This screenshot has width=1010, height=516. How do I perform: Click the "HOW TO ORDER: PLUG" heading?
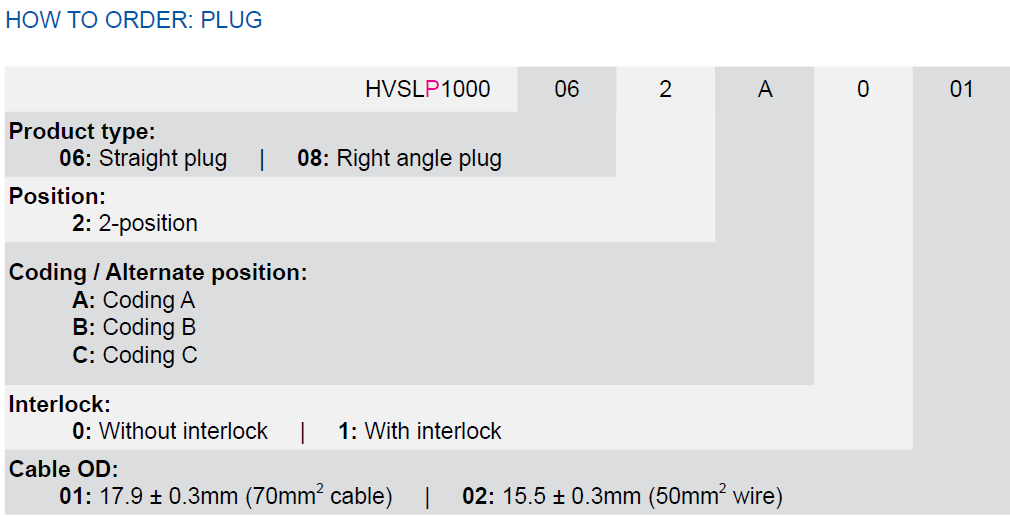pyautogui.click(x=134, y=20)
